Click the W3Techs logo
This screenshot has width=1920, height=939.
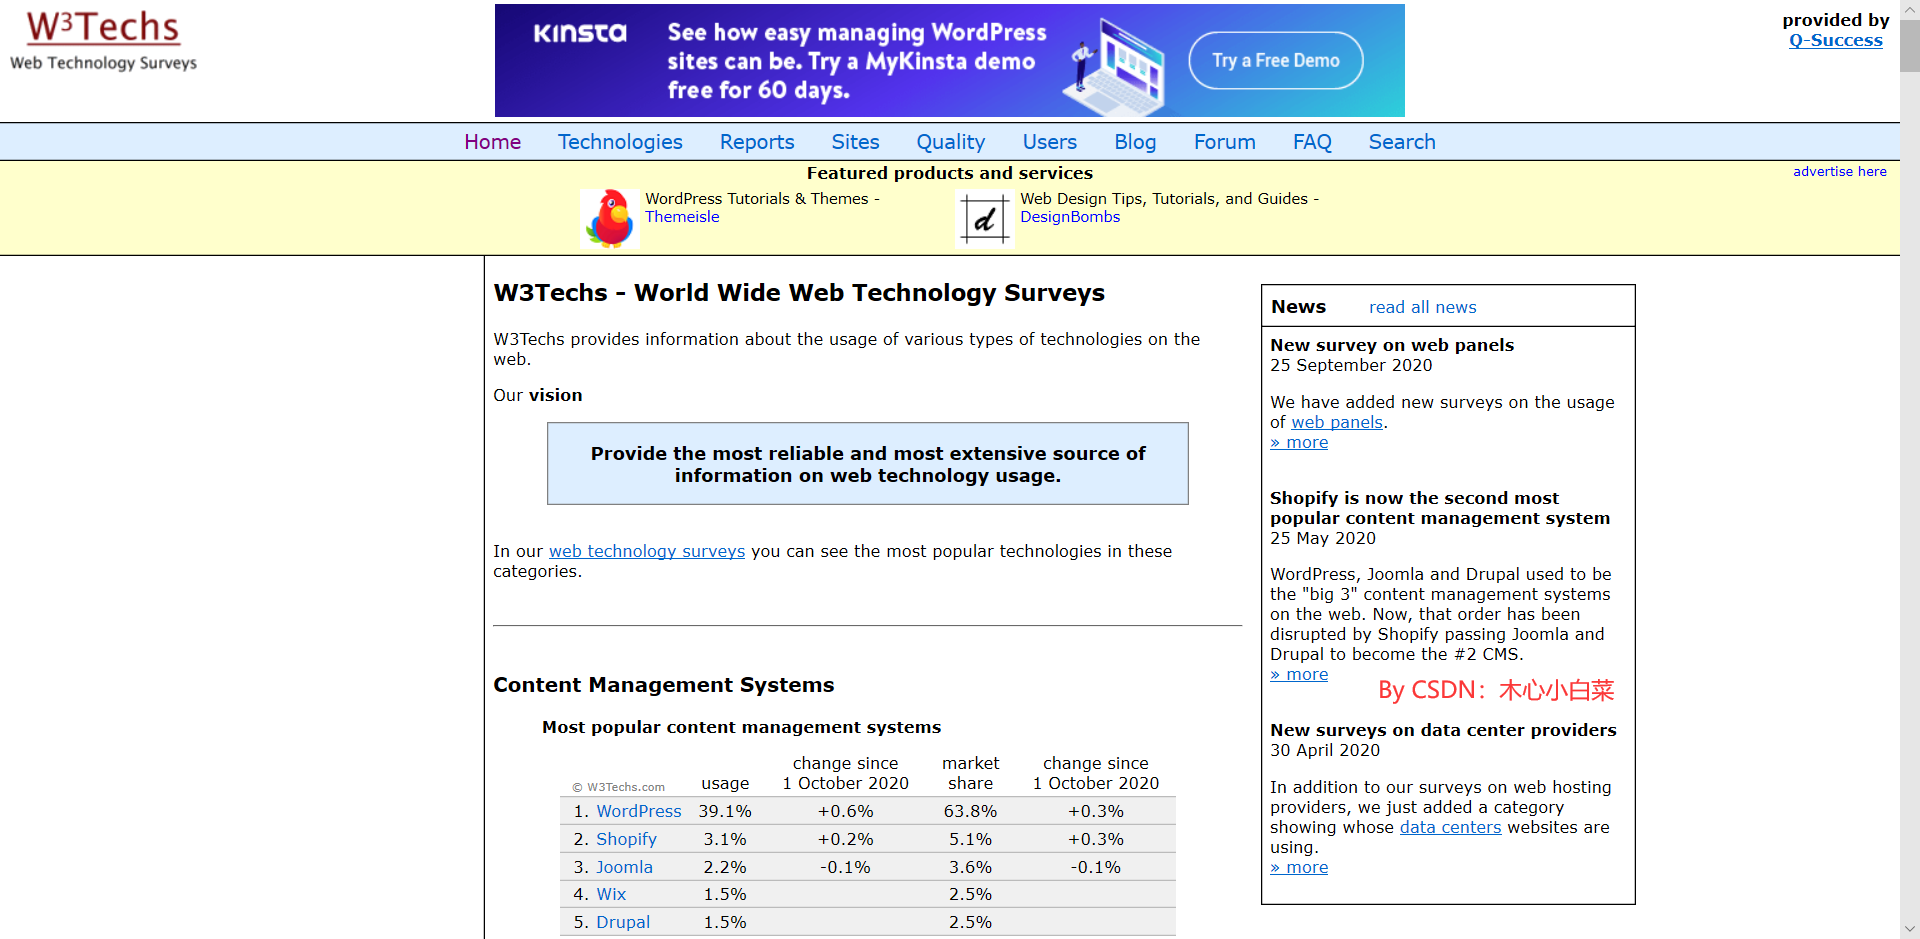point(103,40)
